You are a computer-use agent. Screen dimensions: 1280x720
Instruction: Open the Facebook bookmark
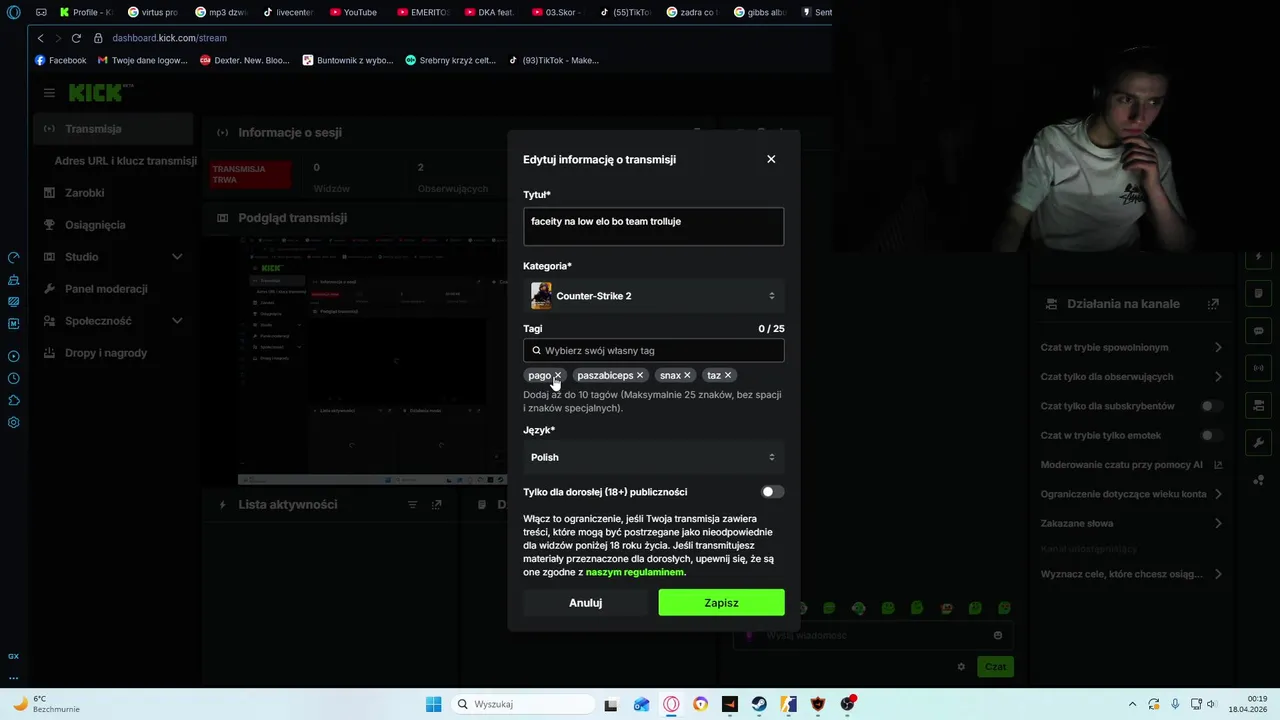(x=60, y=60)
